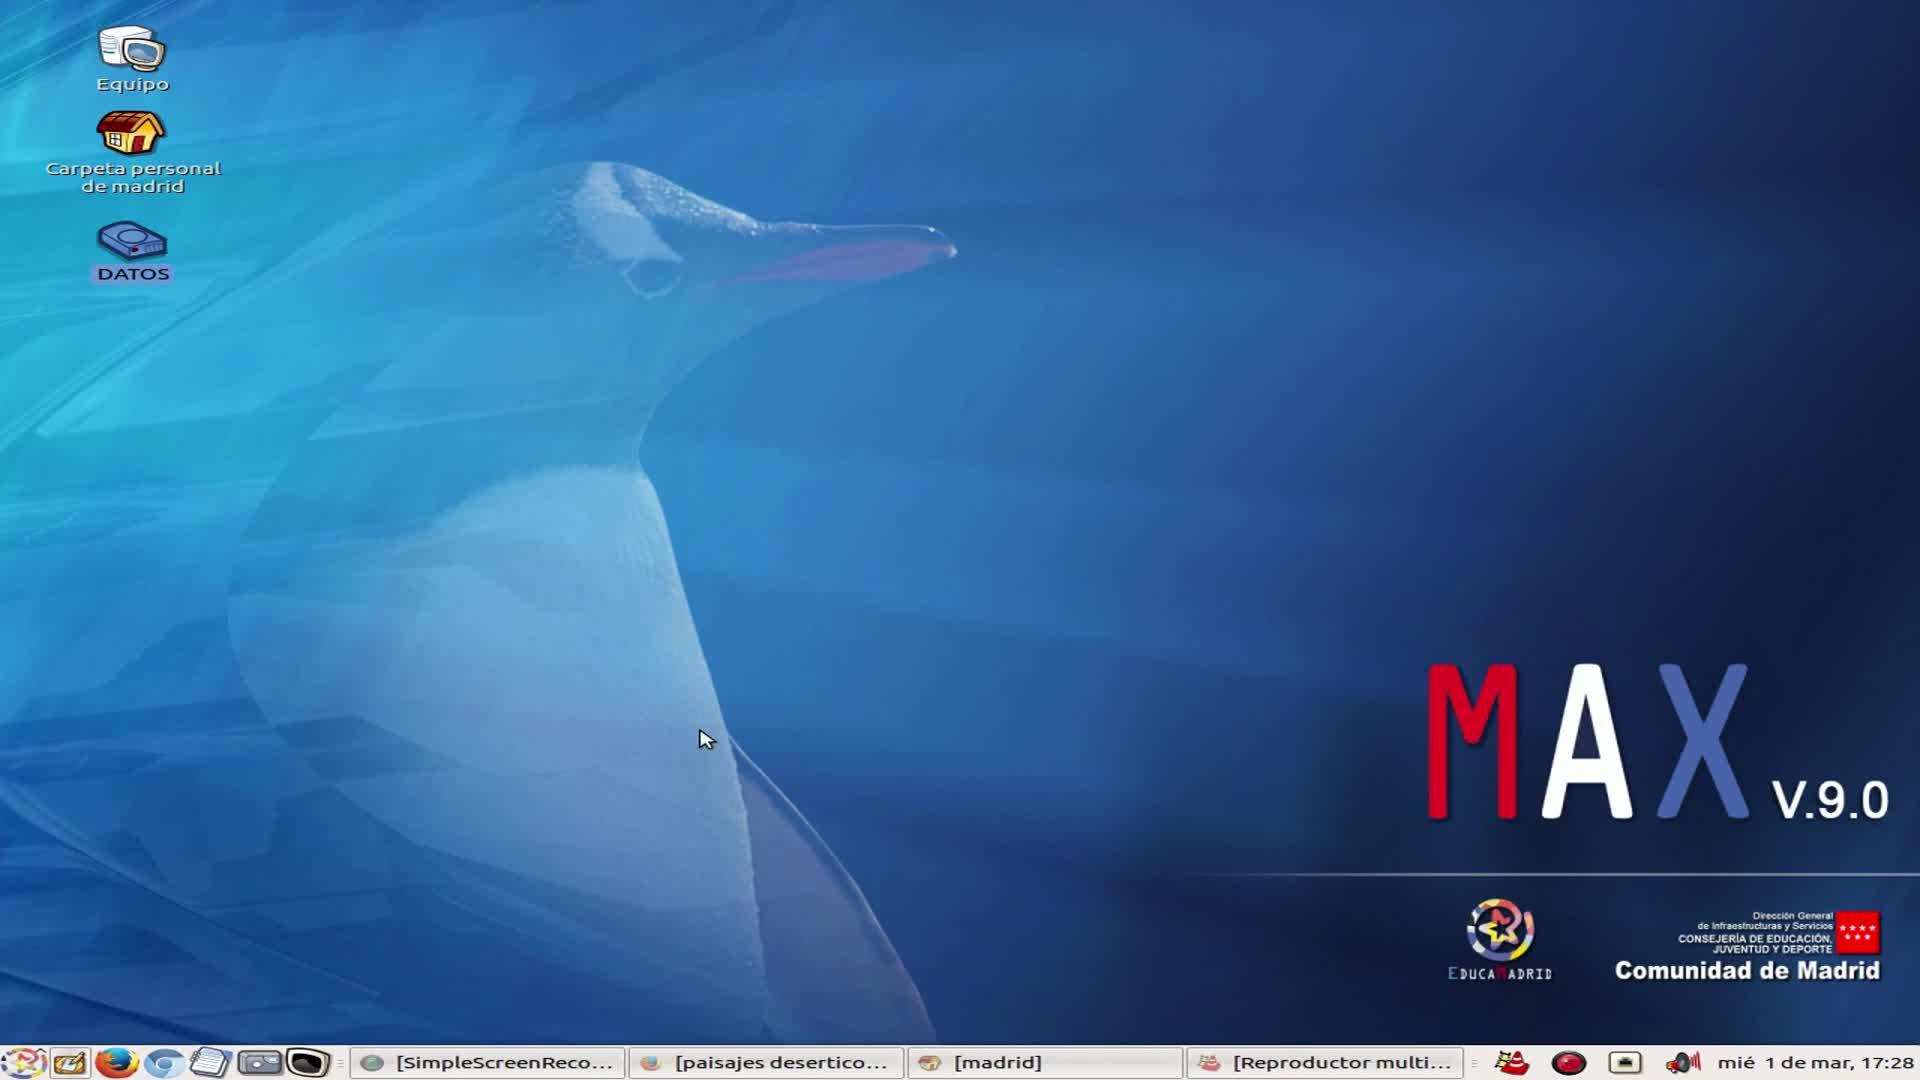Open the terminal launcher in panel
Screen dimensions: 1920x1080
[307, 1062]
